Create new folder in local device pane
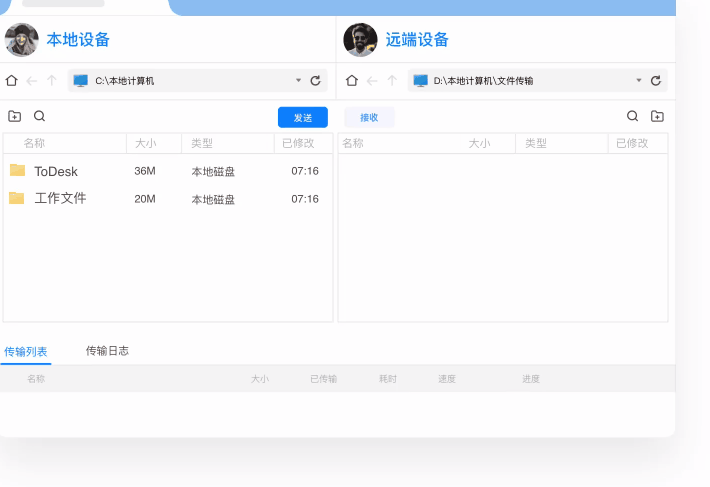Viewport: 710px width, 487px height. (14, 116)
